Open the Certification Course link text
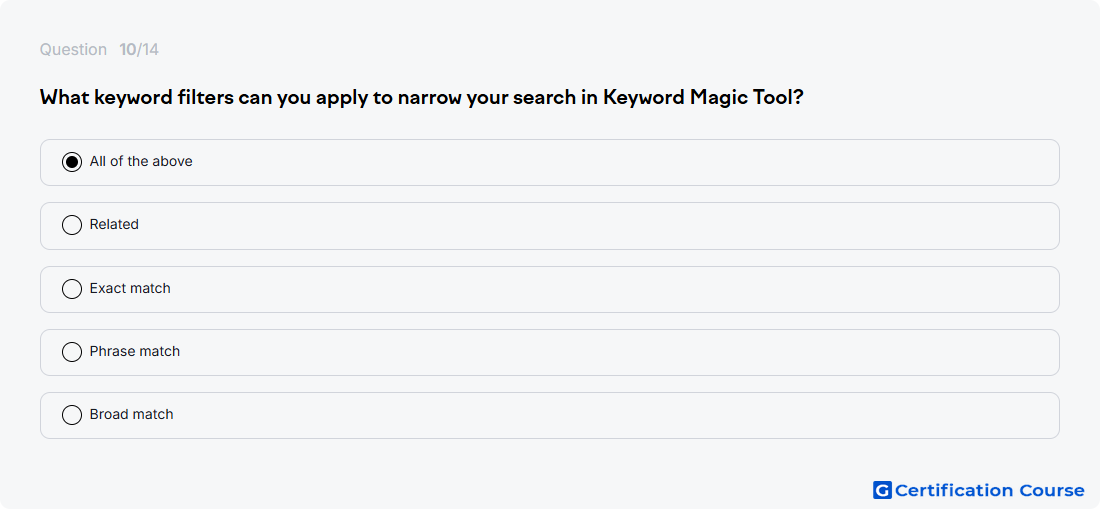This screenshot has height=509, width=1100. [989, 490]
